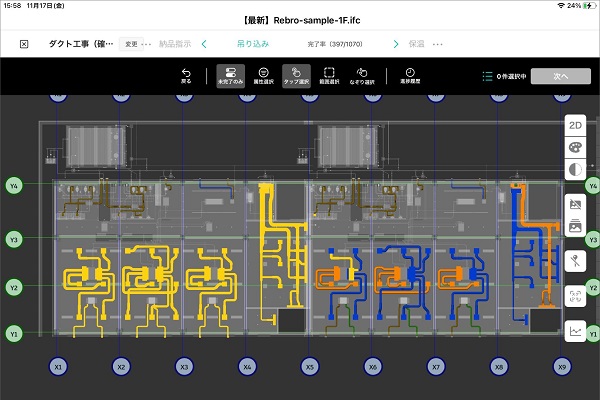Screen dimensions: 600x400
Task: Toggle the 2D view mode button
Action: pyautogui.click(x=575, y=125)
